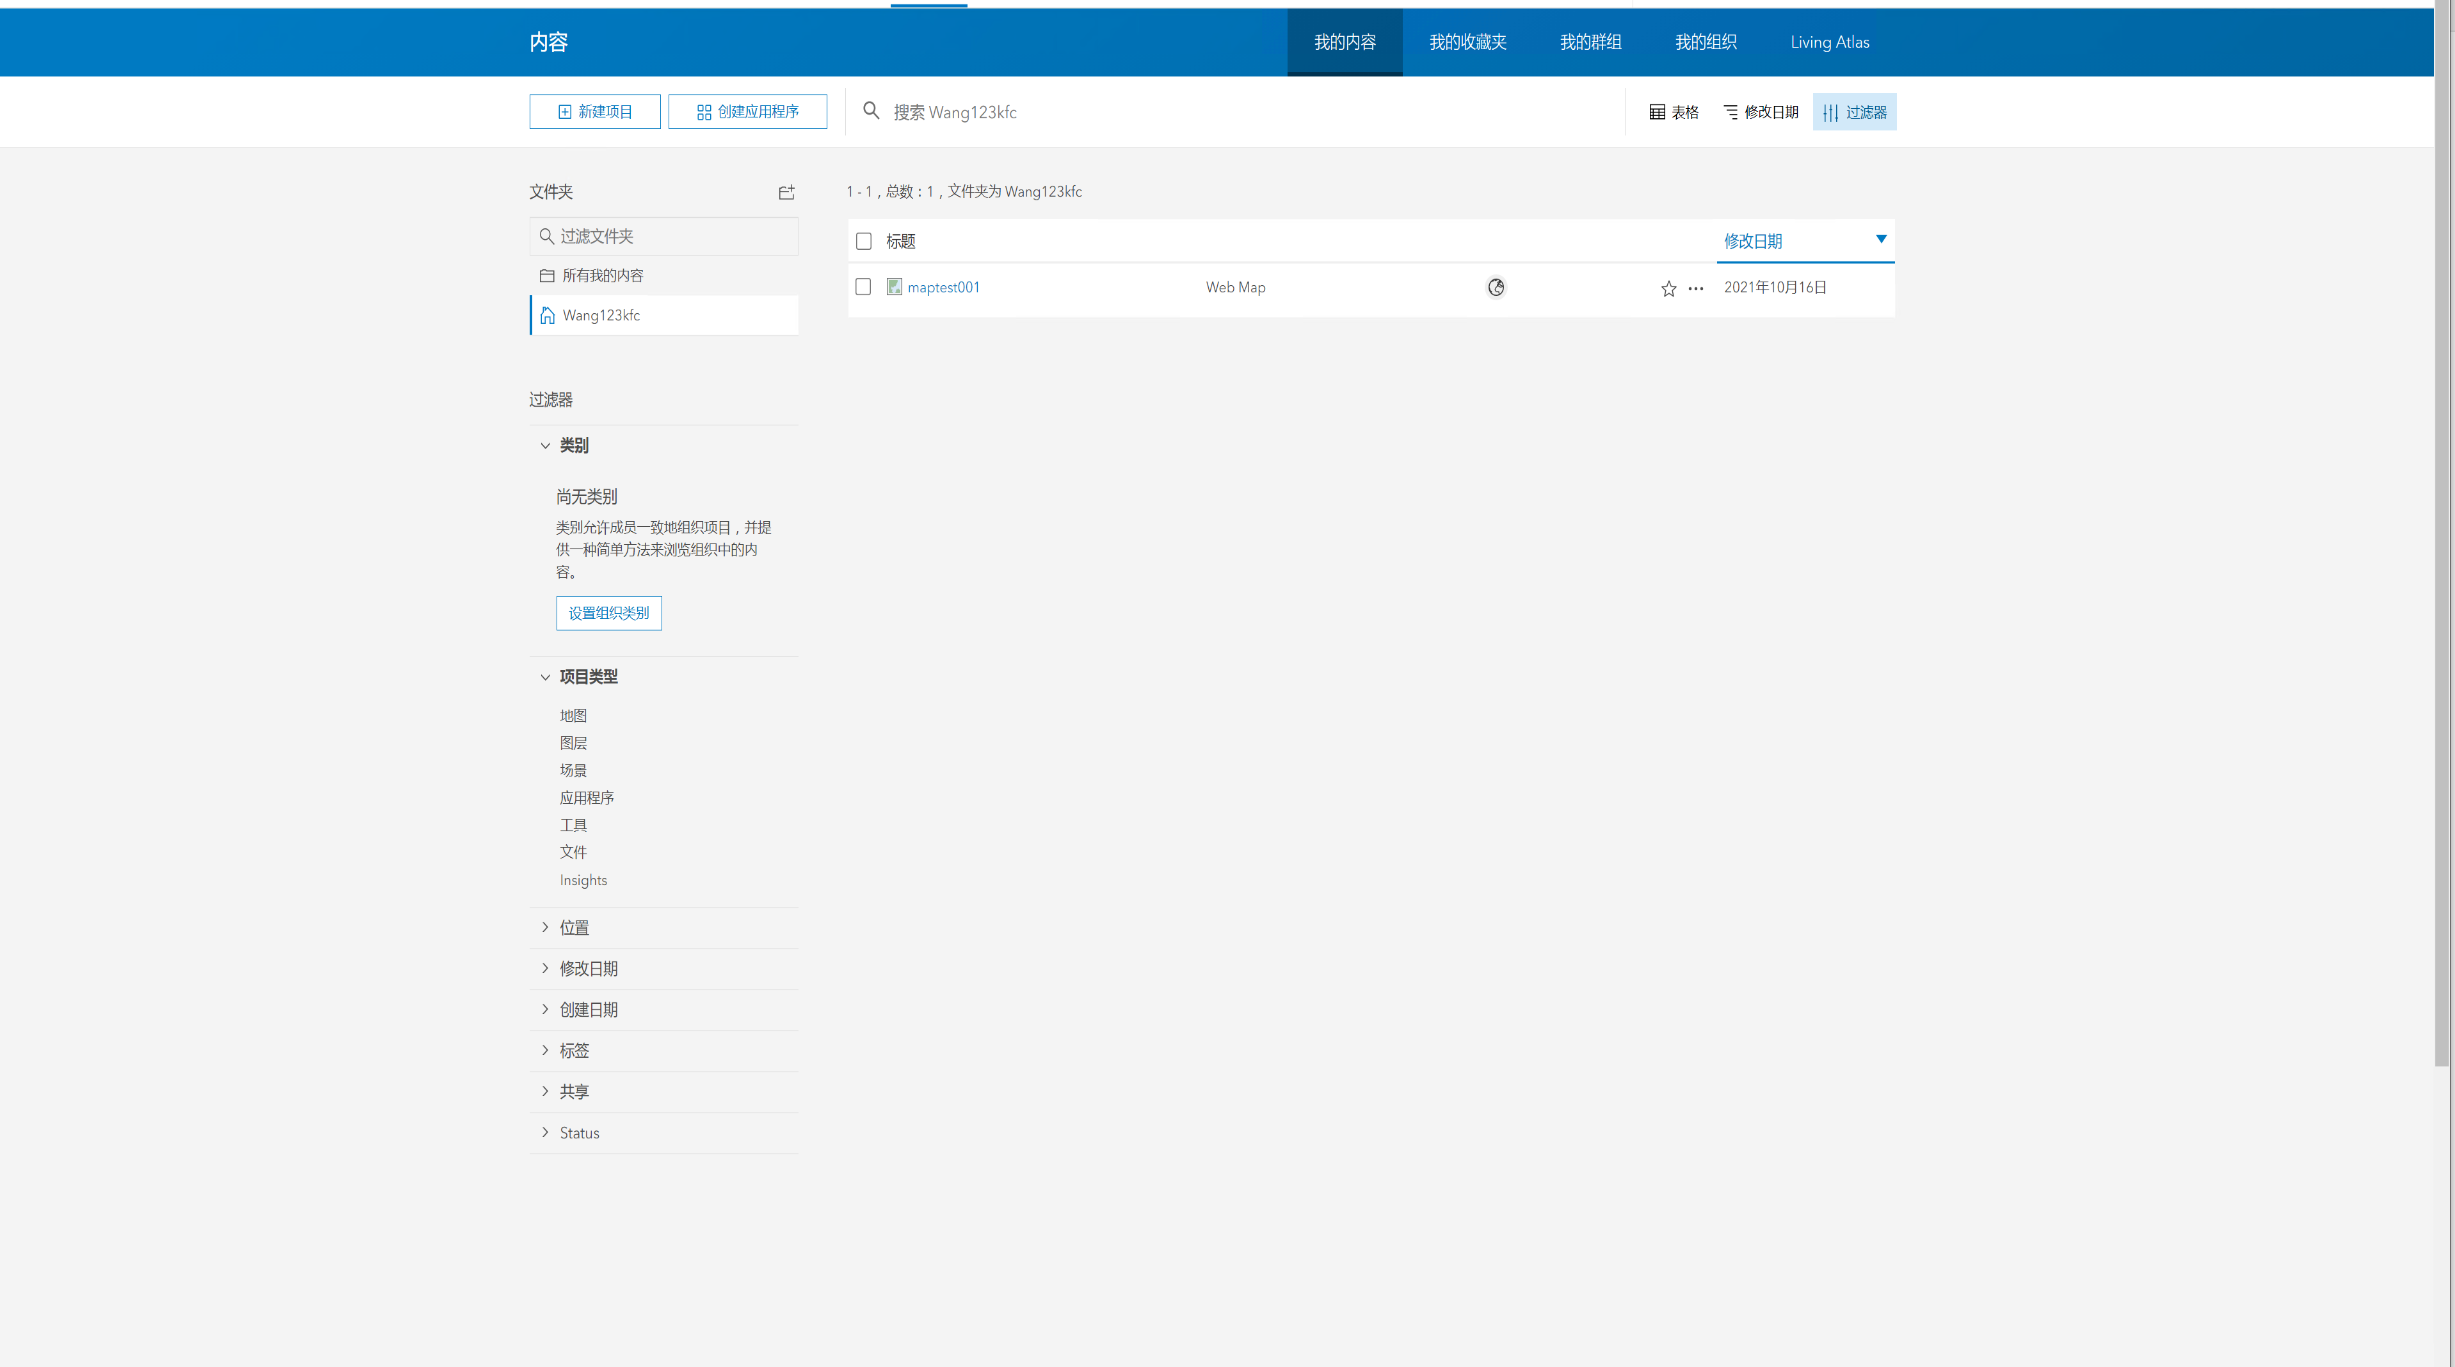Select the Wang123kfc folder

tap(664, 315)
